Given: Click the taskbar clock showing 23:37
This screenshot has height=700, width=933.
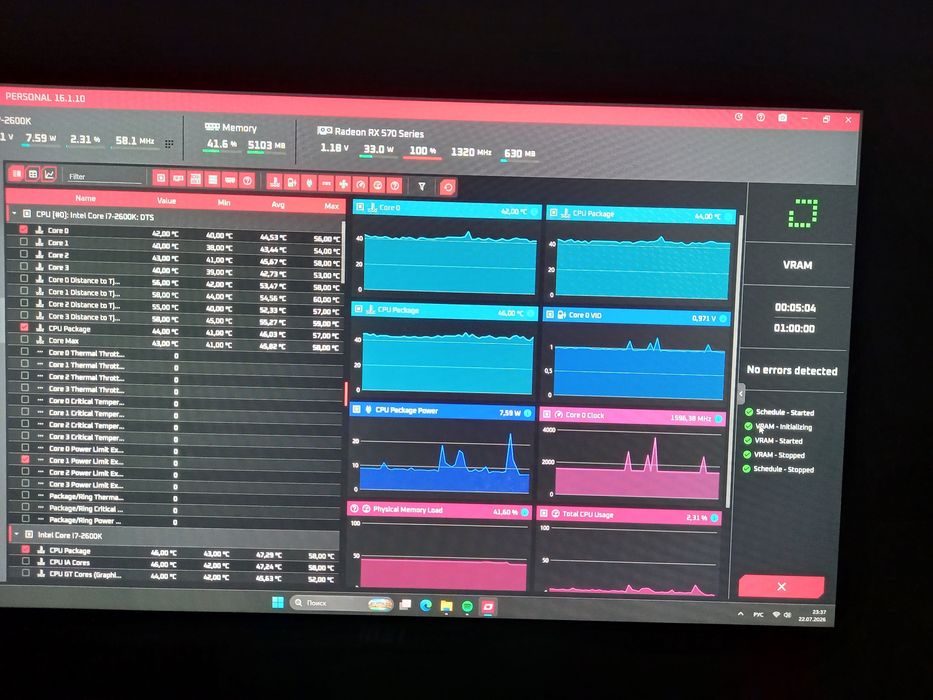Looking at the screenshot, I should (812, 615).
